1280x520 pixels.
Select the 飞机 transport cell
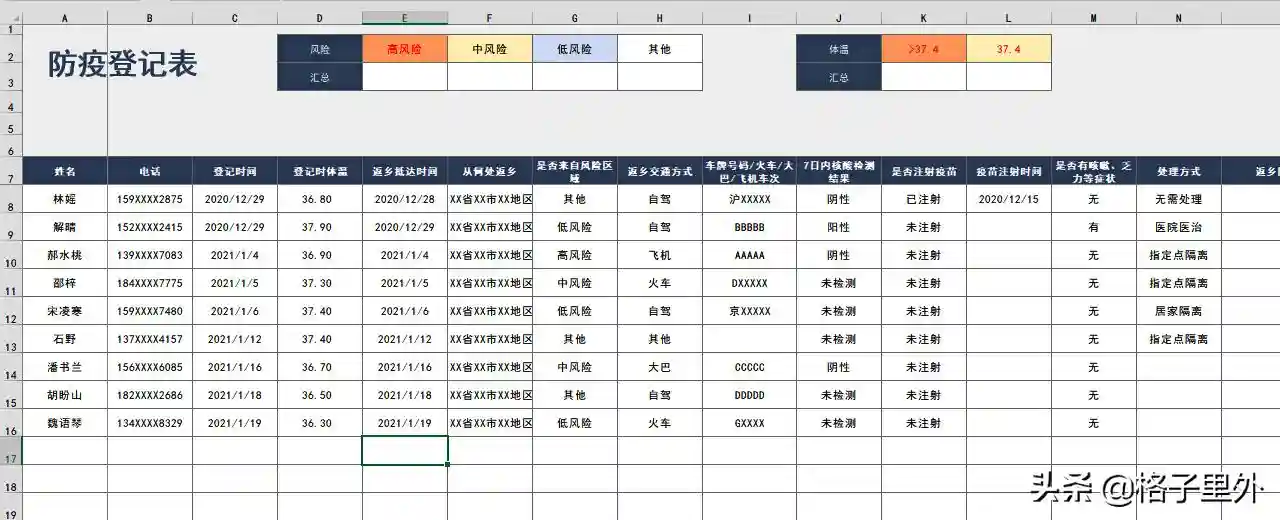click(x=660, y=255)
